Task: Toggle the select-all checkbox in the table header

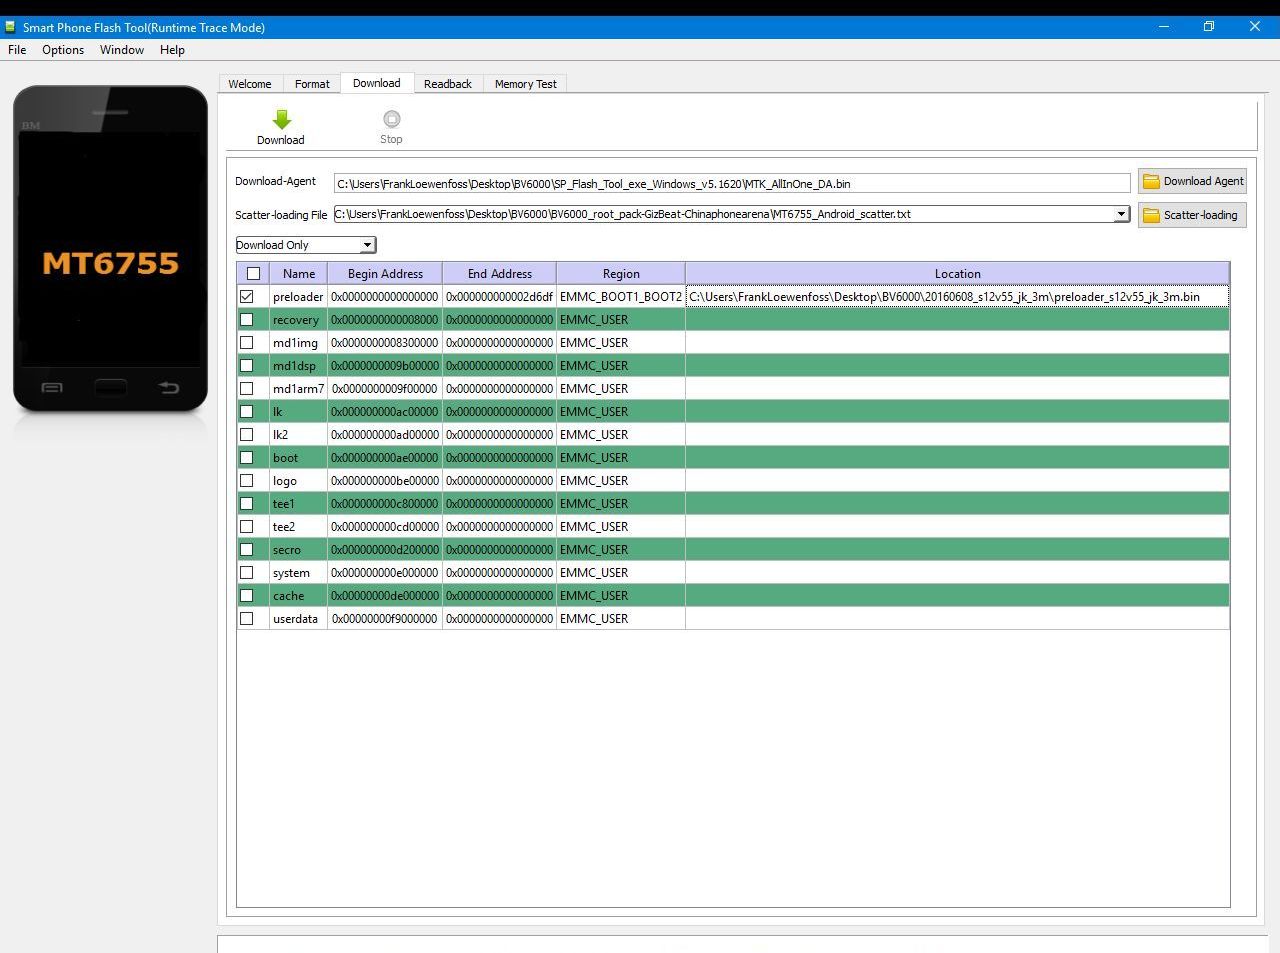Action: point(253,274)
